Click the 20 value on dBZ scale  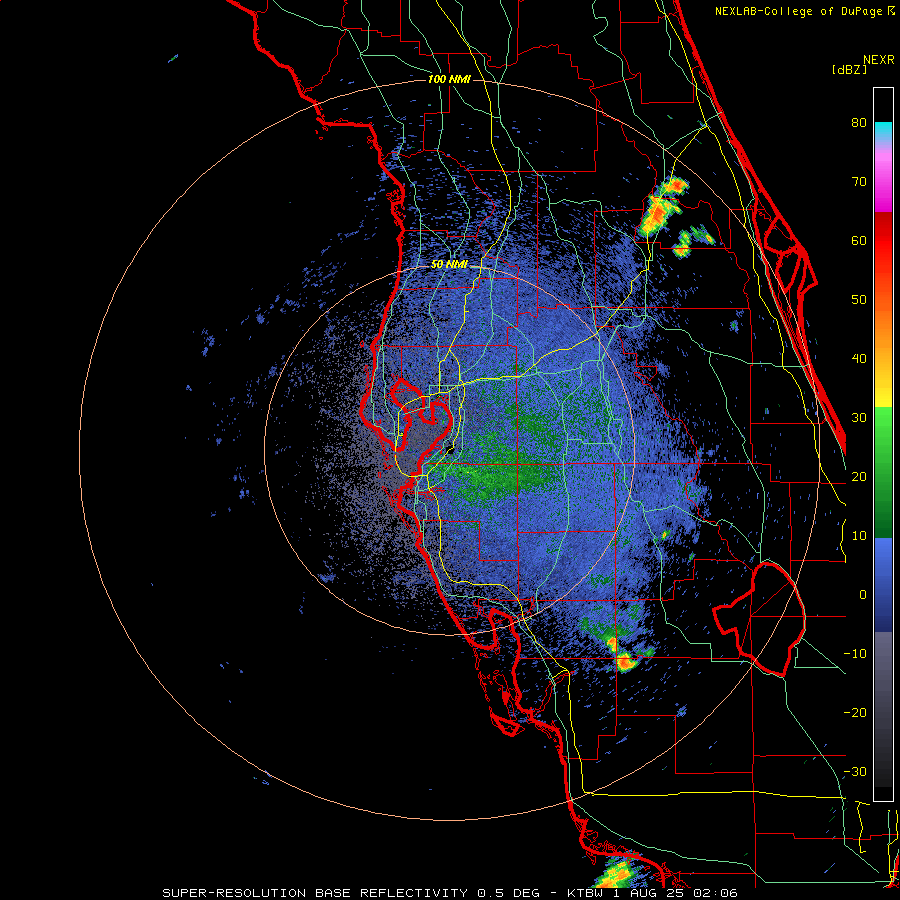pyautogui.click(x=859, y=477)
